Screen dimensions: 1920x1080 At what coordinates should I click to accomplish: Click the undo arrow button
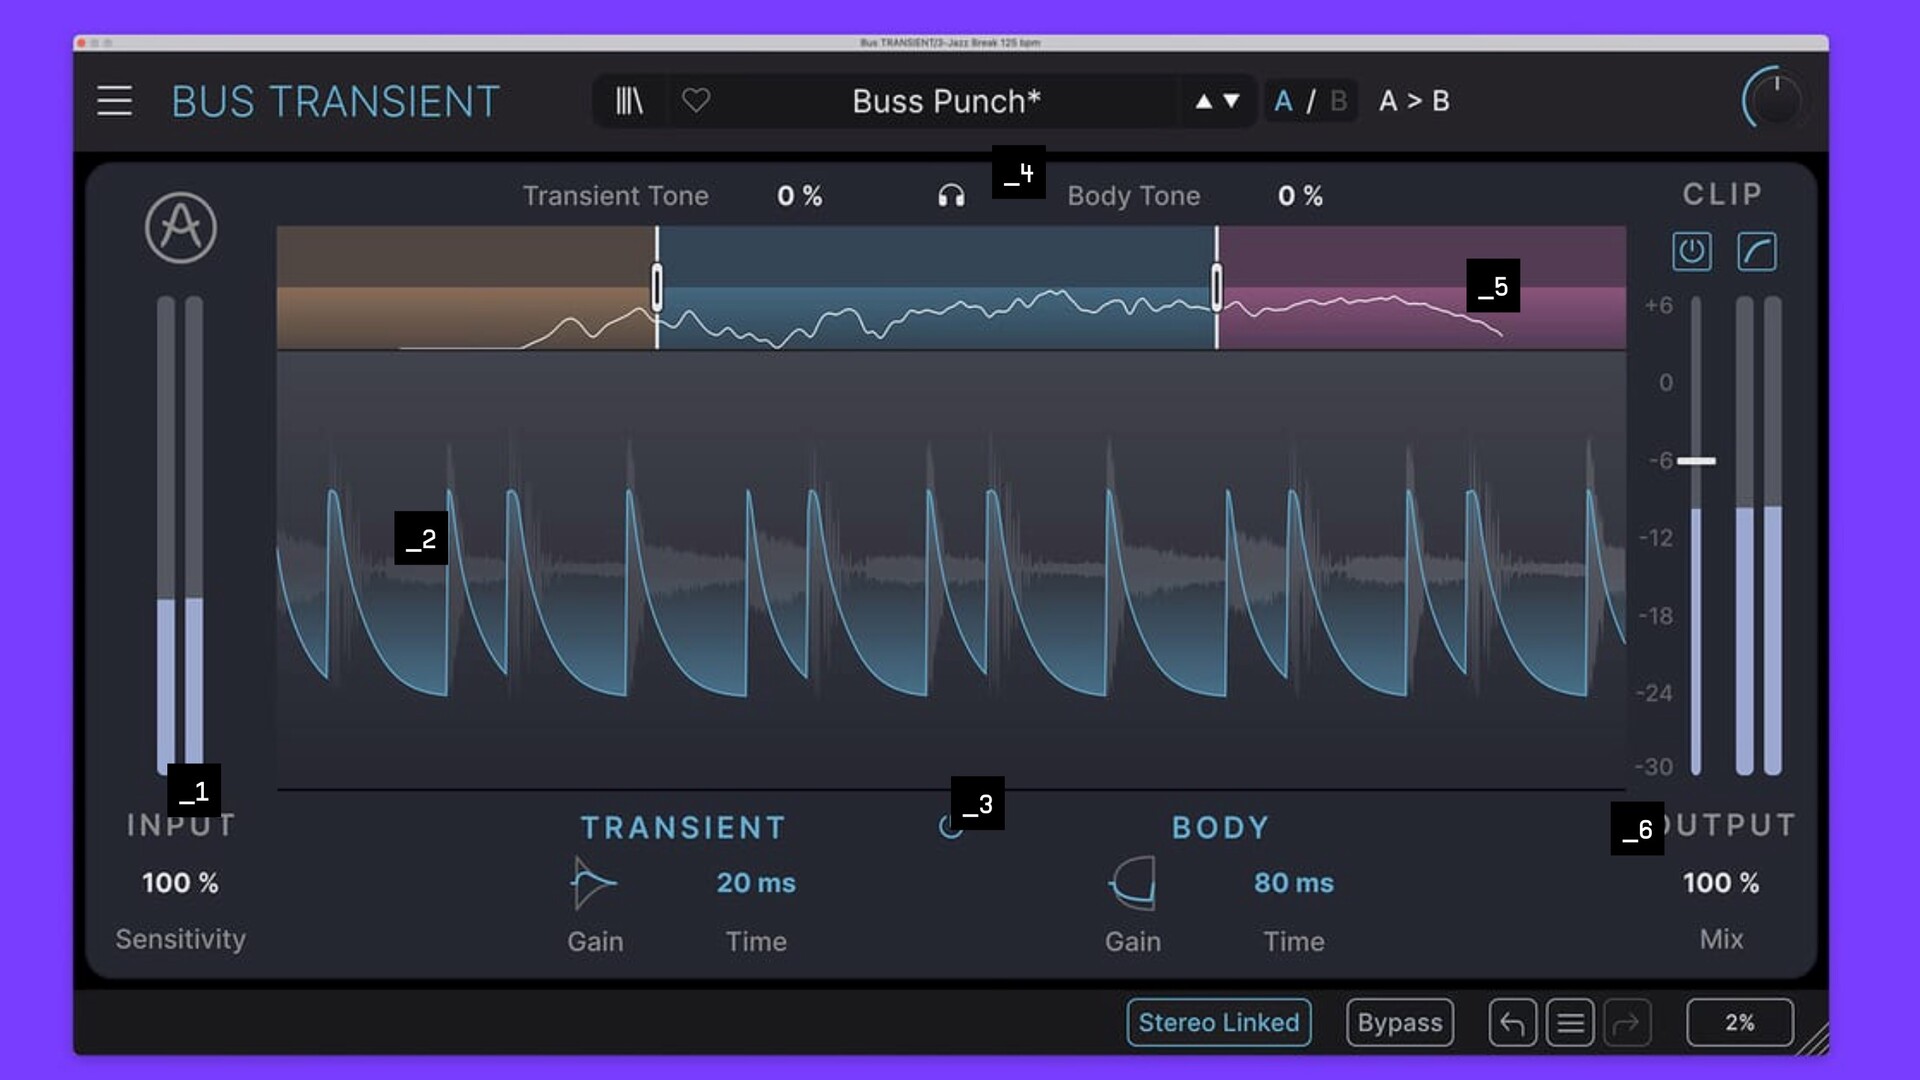click(1512, 1023)
